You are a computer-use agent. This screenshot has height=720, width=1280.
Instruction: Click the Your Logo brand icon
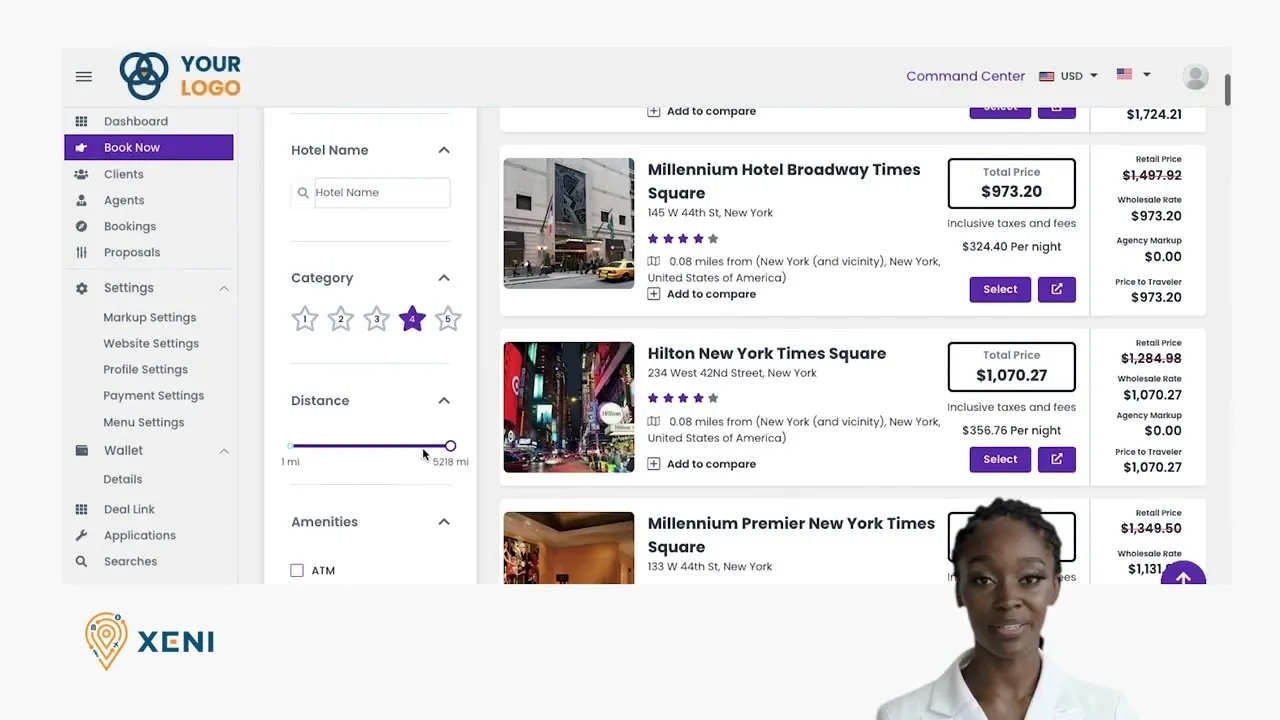[145, 76]
